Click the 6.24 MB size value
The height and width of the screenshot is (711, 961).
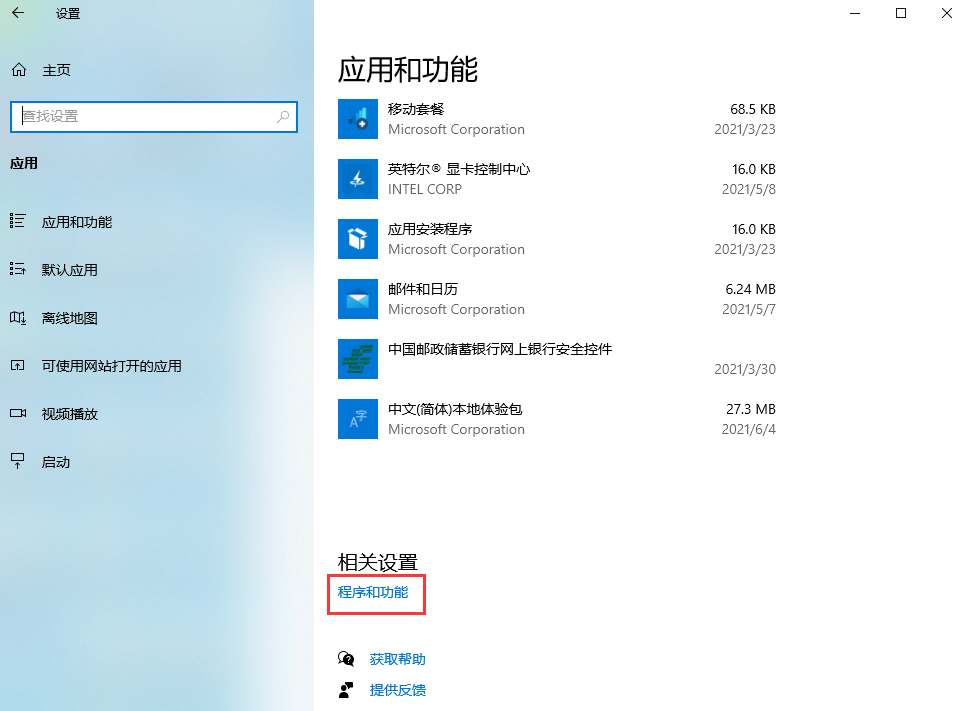750,289
